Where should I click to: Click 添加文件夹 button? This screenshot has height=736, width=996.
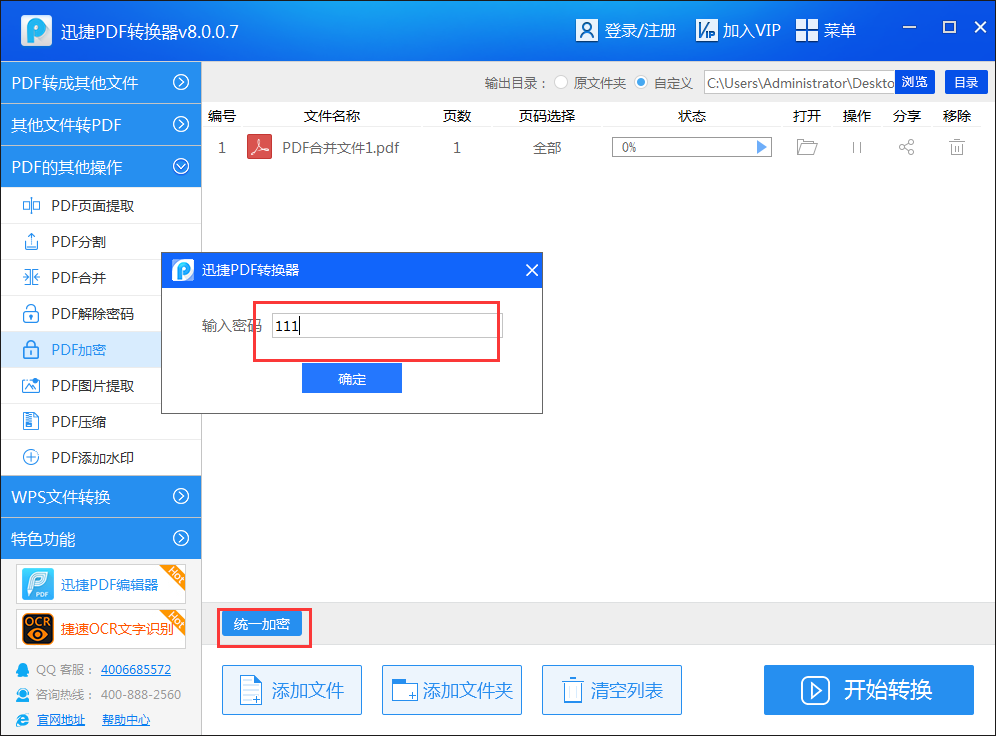(x=452, y=690)
